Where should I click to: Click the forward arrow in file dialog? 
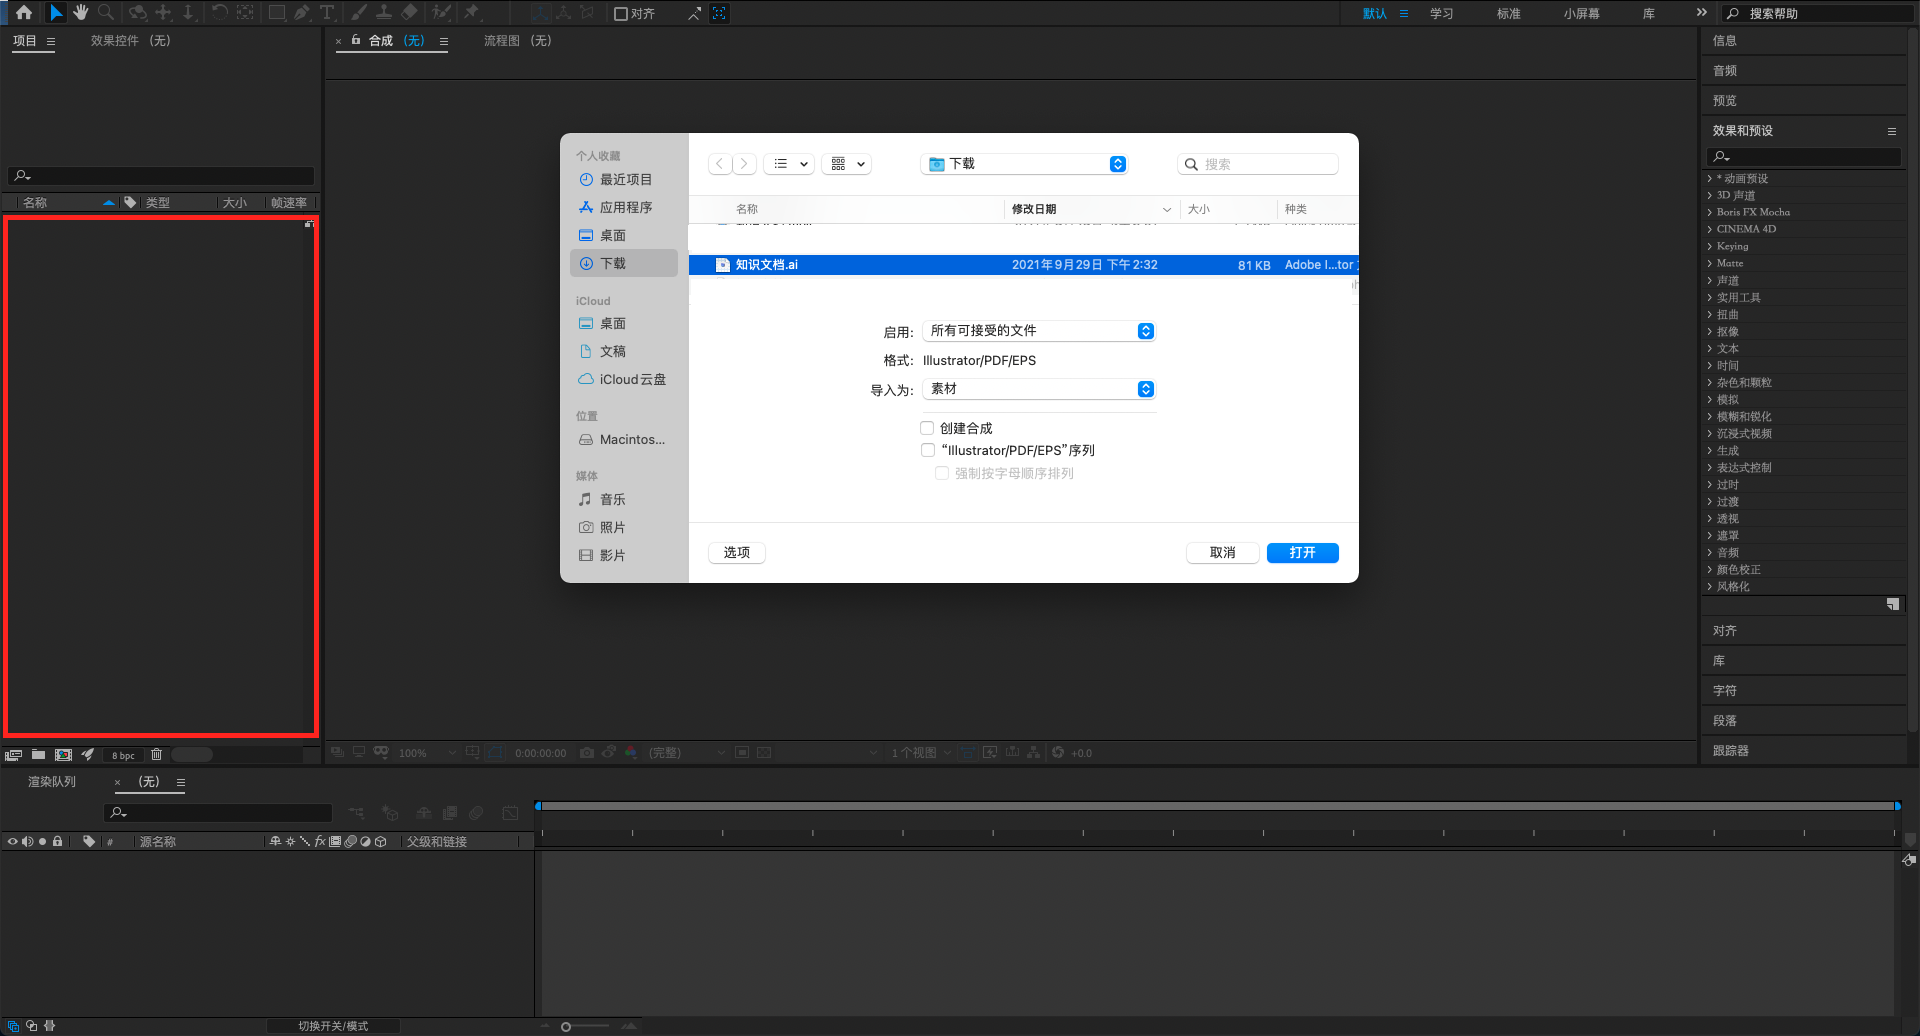(744, 164)
